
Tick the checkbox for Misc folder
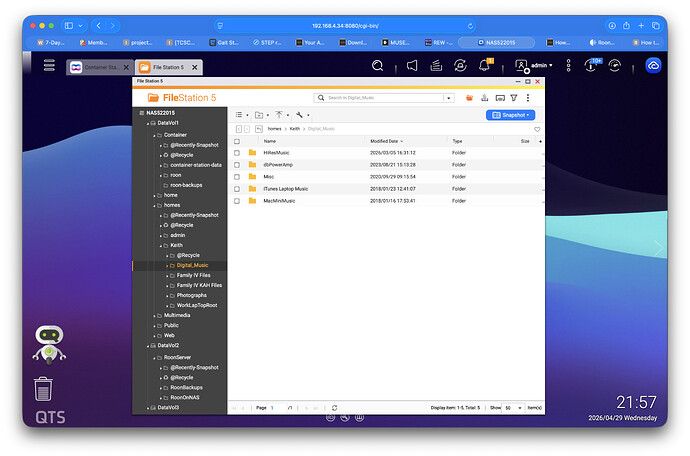tap(237, 177)
